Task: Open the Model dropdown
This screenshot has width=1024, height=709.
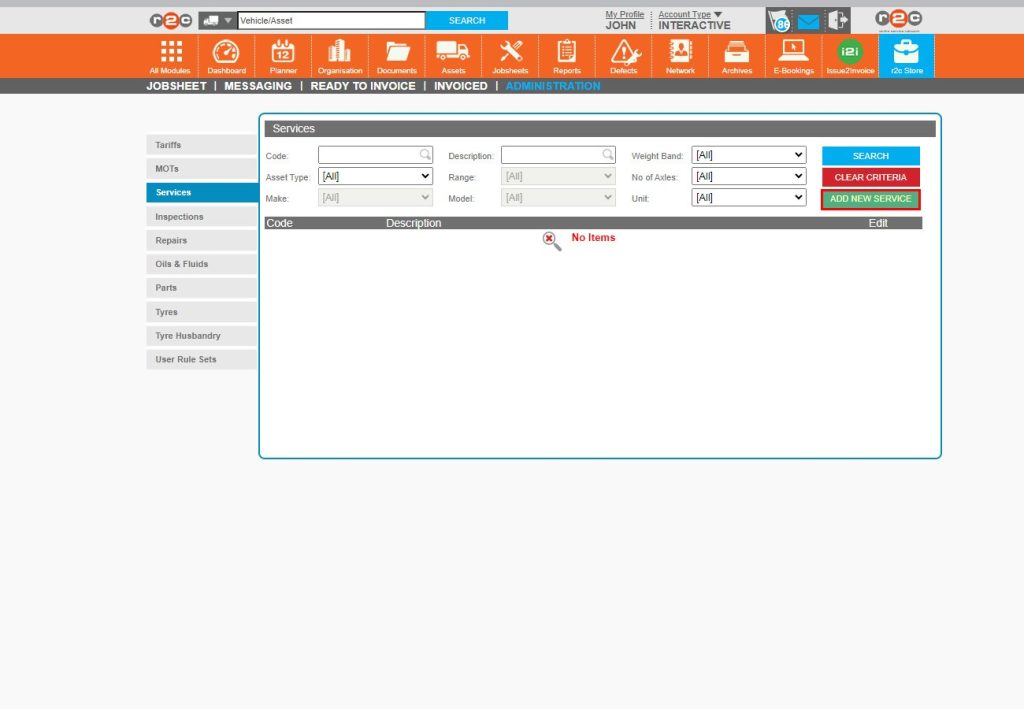Action: 558,197
